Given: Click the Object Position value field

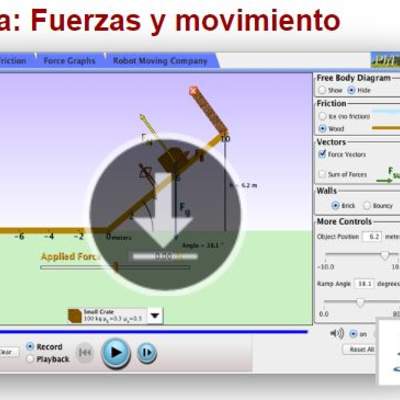Looking at the screenshot, I should [x=372, y=236].
